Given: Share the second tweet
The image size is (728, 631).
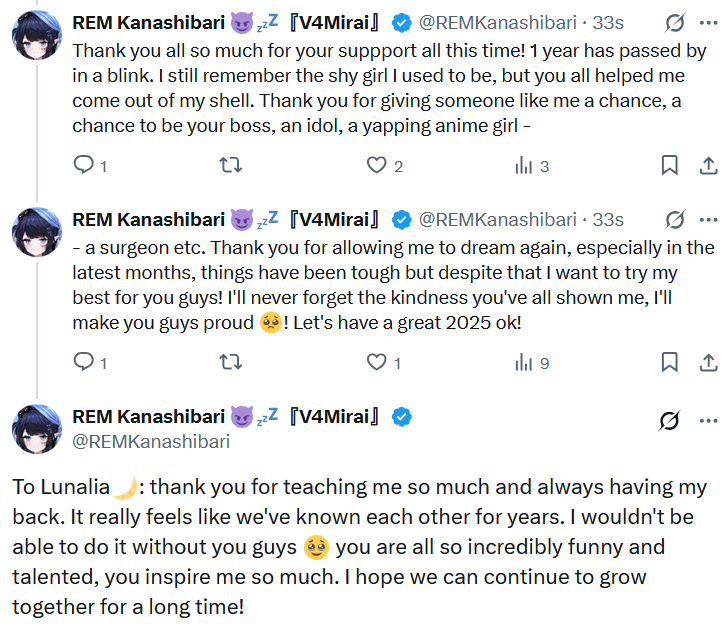Looking at the screenshot, I should (707, 363).
